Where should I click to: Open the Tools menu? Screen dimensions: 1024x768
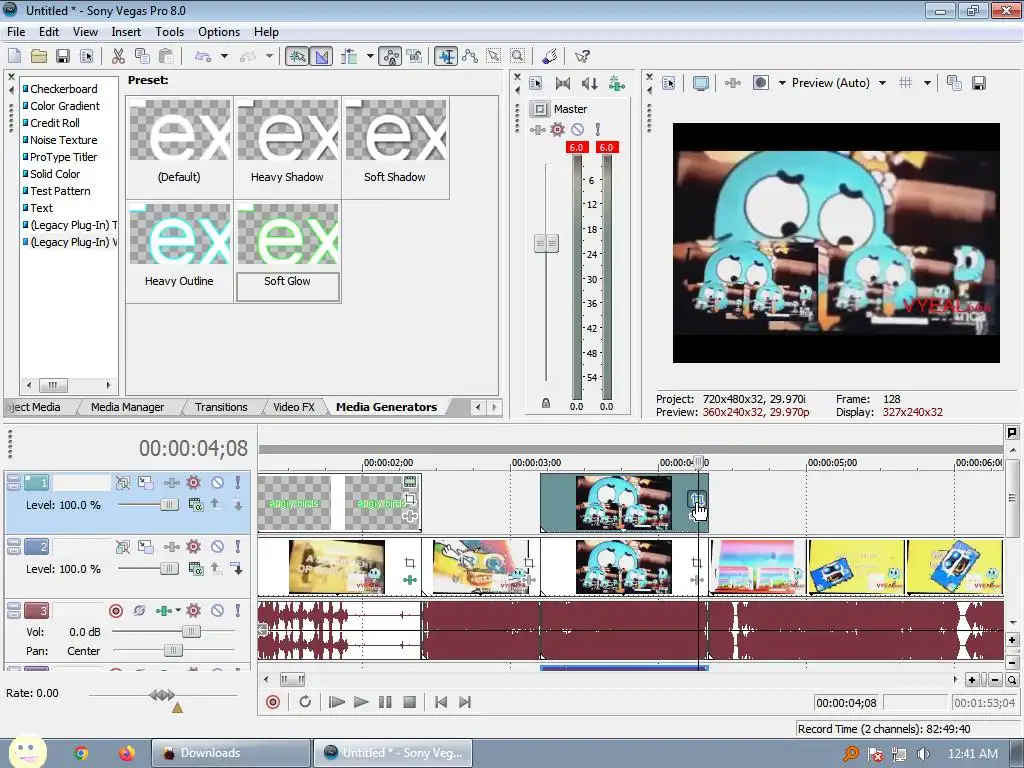(169, 31)
